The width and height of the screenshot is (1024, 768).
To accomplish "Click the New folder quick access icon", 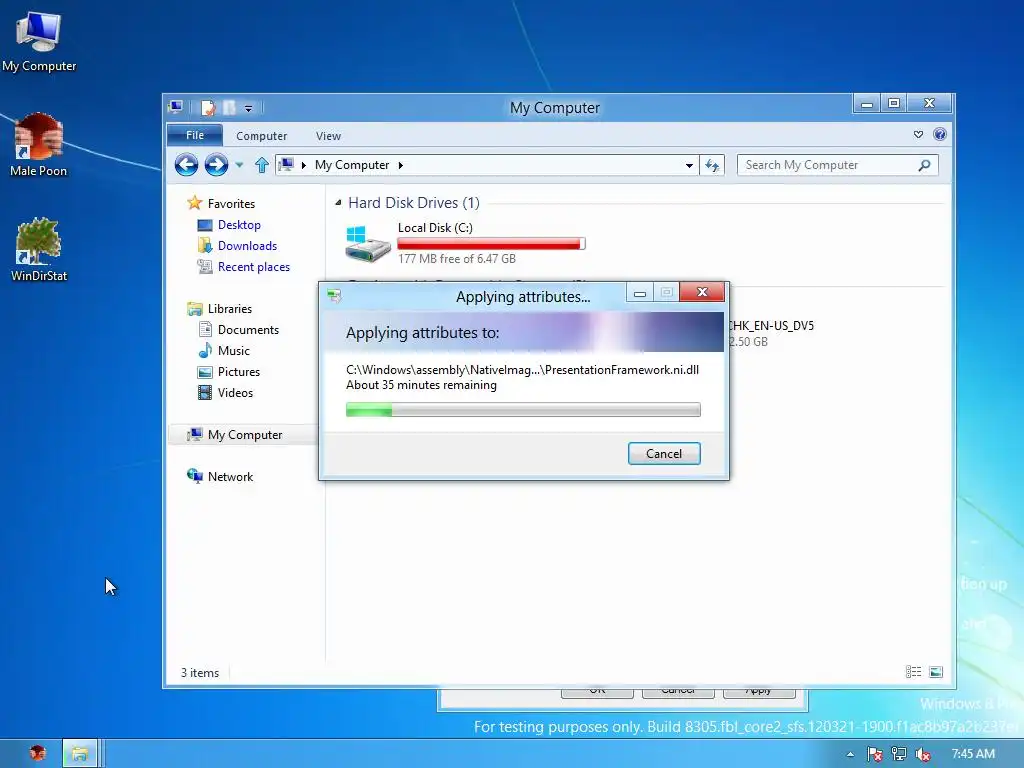I will tap(229, 108).
